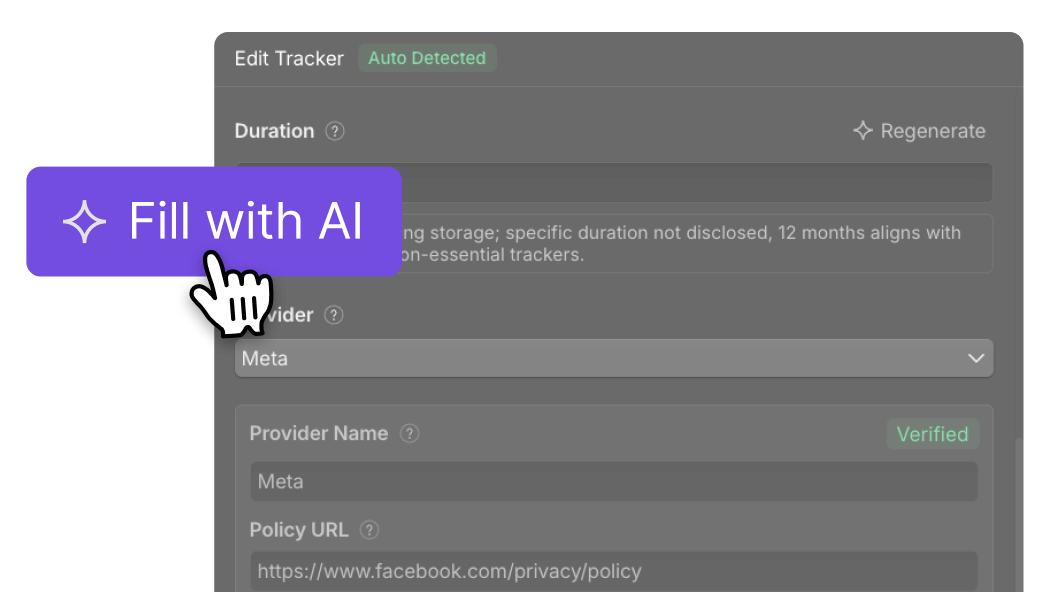Screen dimensions: 1050x592
Task: Click the Edit Tracker title
Action: click(289, 58)
